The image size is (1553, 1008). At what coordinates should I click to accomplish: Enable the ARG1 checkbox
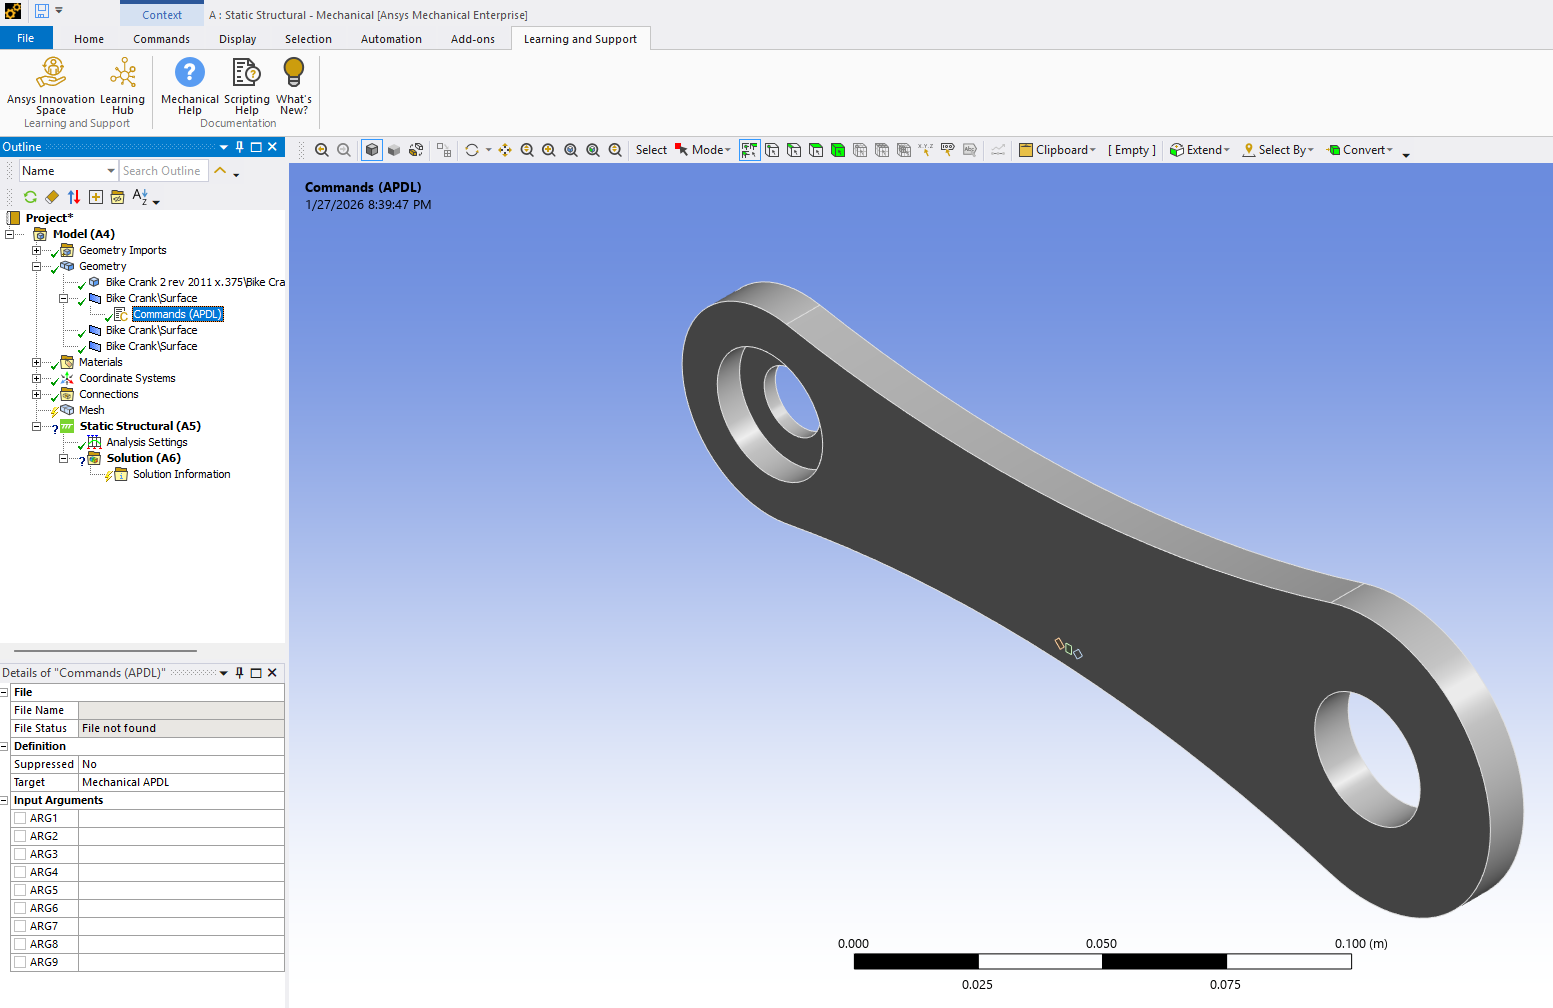click(x=20, y=818)
